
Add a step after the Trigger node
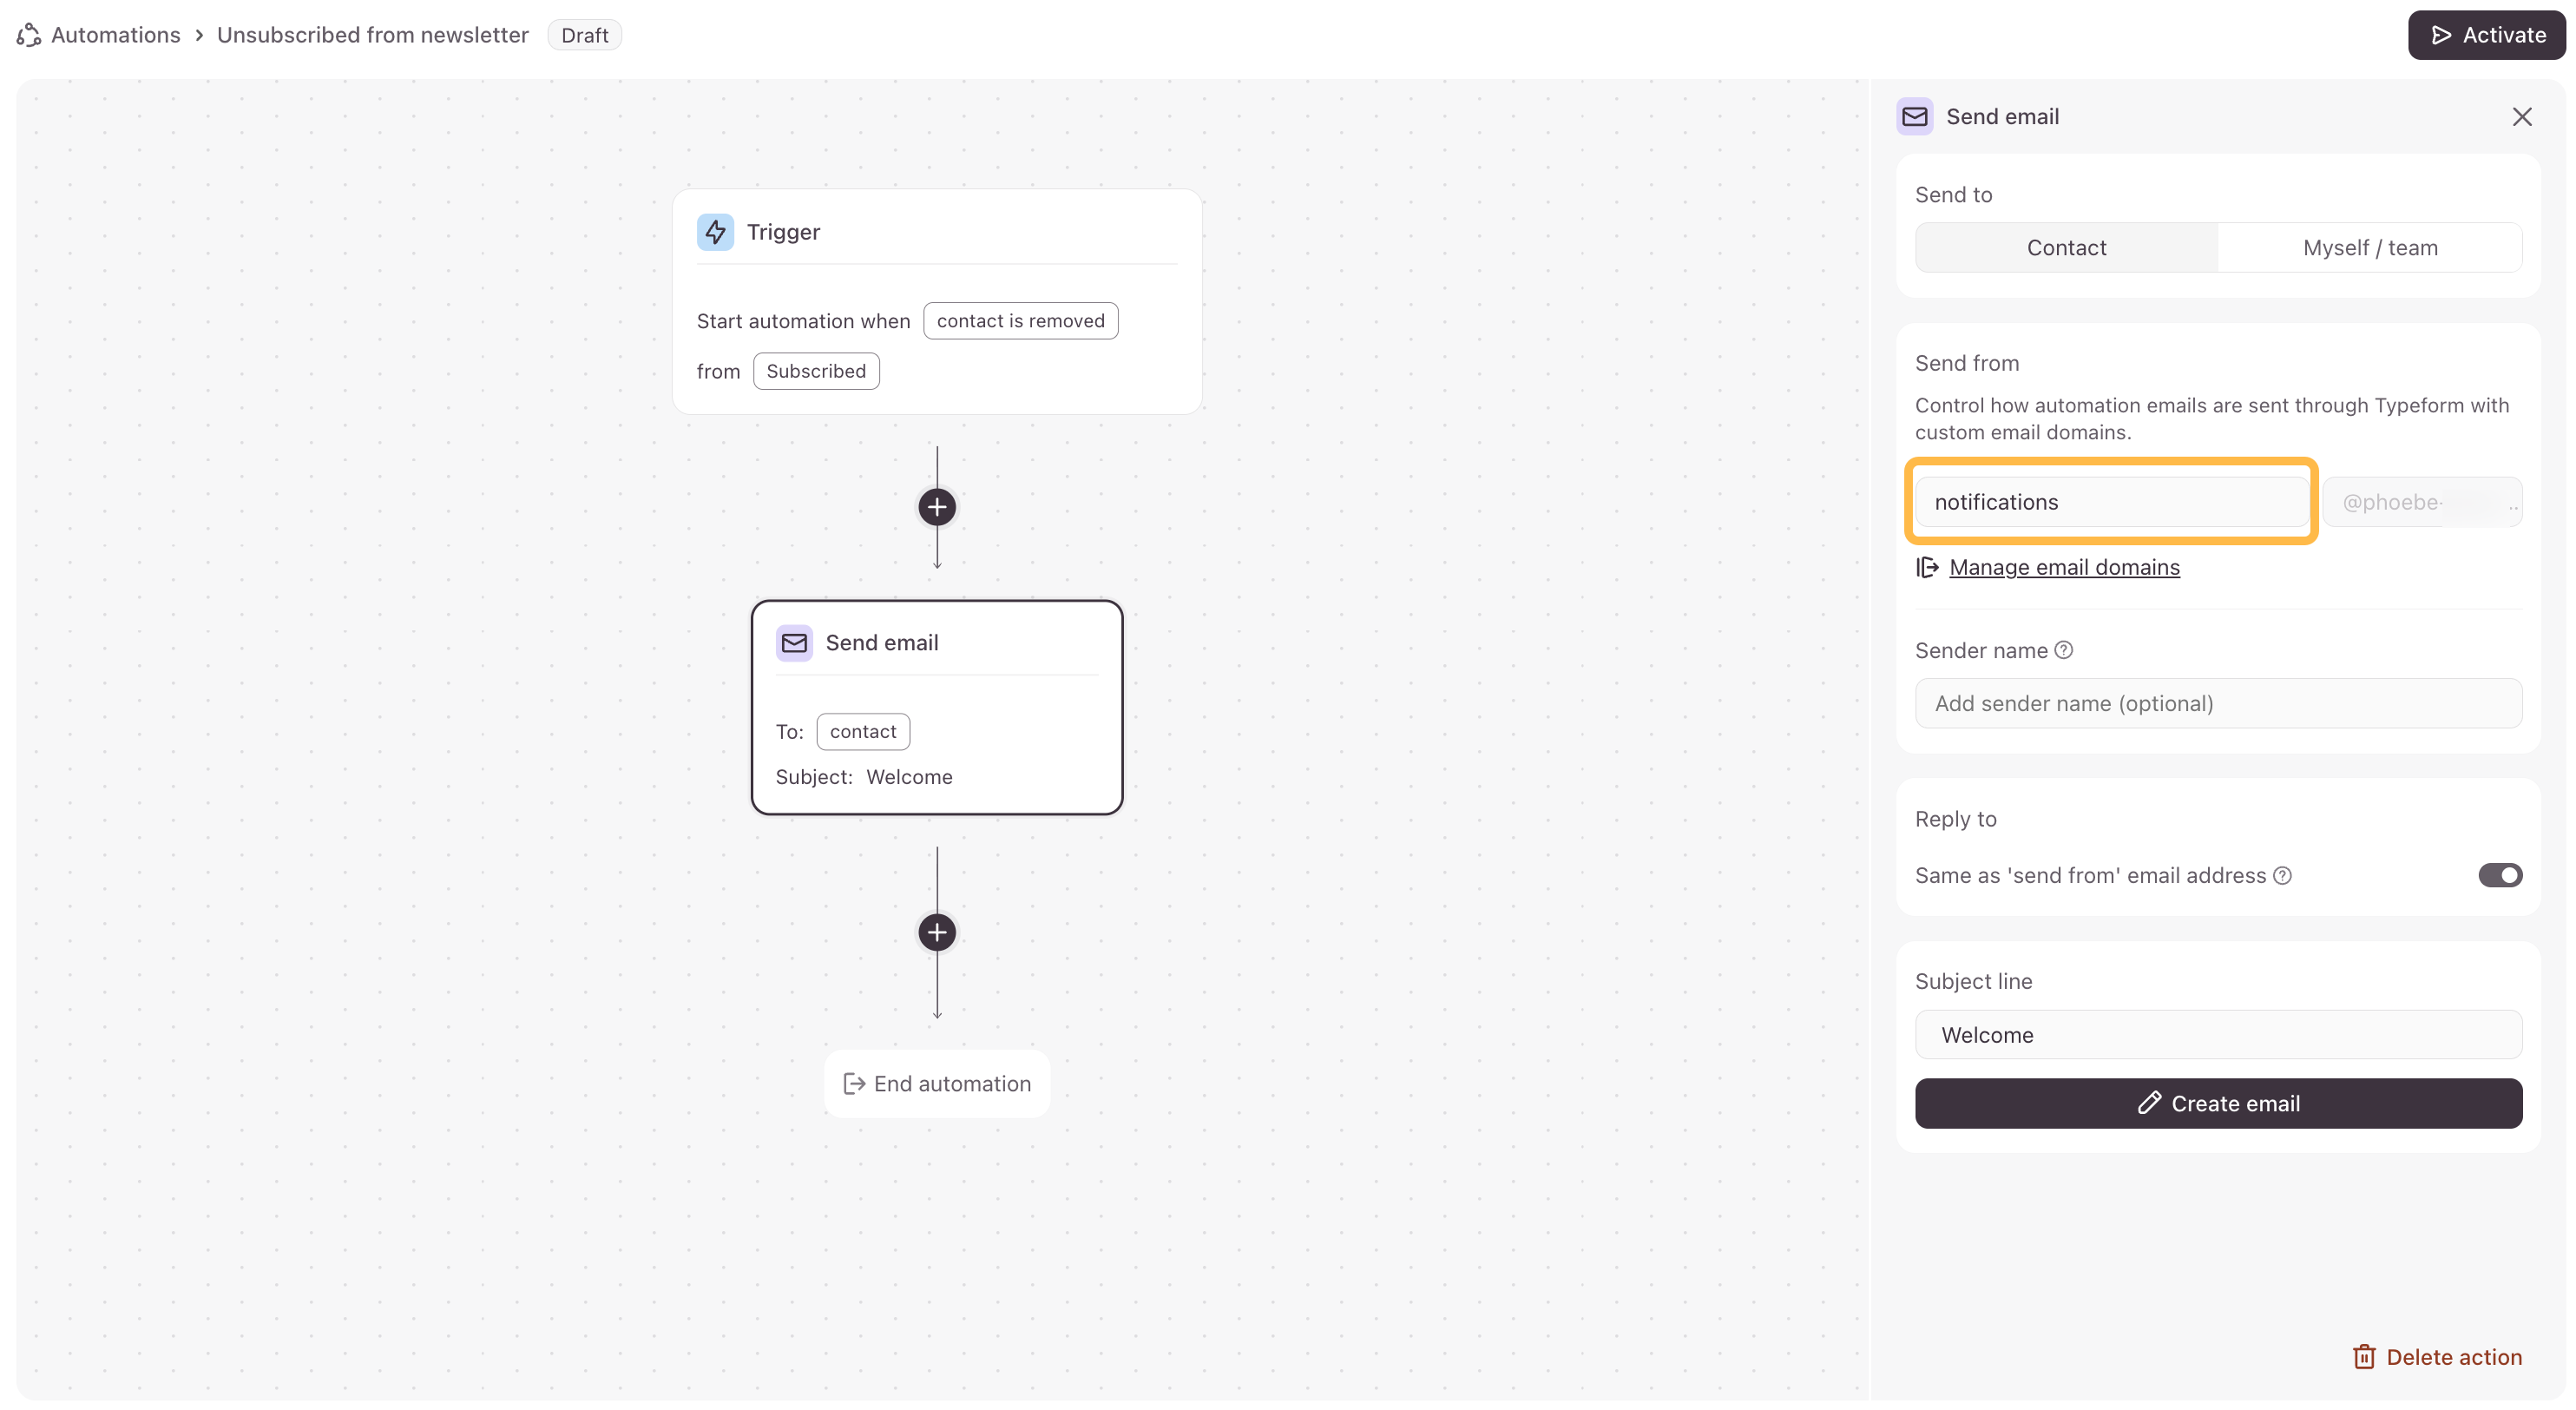coord(937,507)
